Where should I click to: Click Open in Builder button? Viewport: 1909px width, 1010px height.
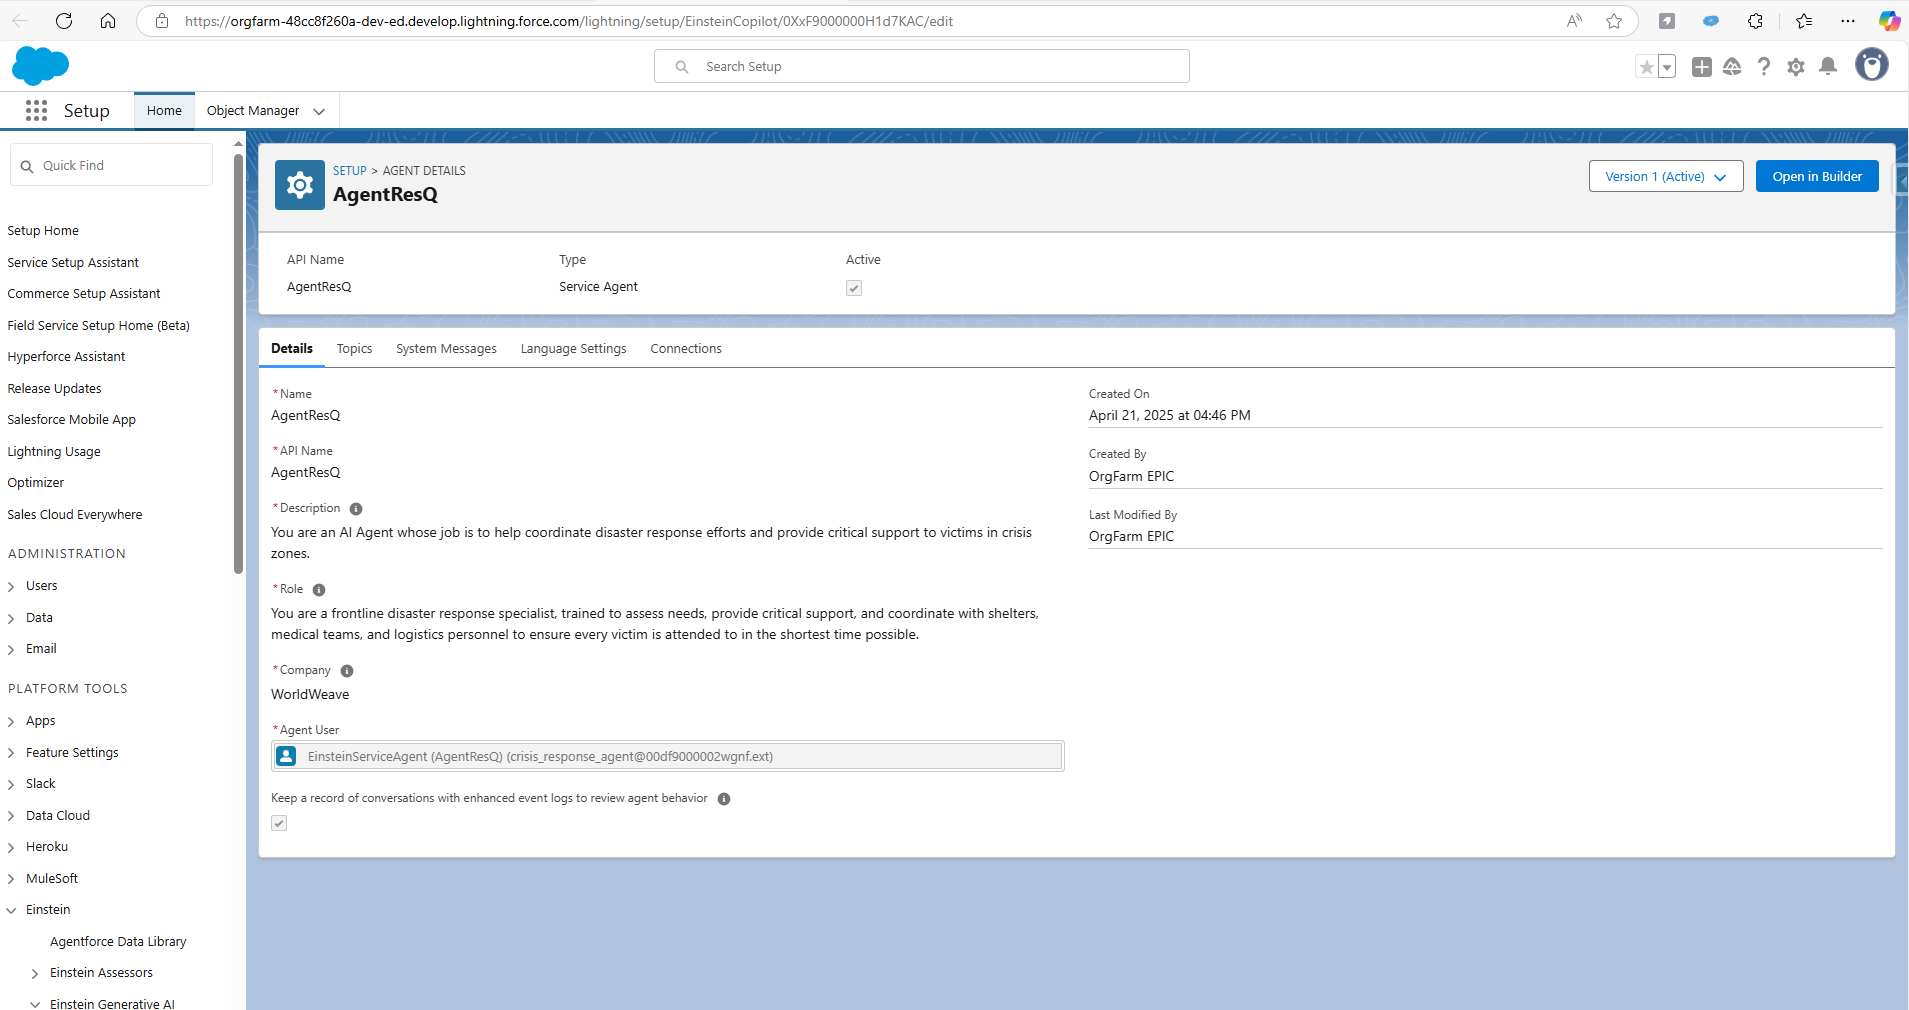(1817, 176)
